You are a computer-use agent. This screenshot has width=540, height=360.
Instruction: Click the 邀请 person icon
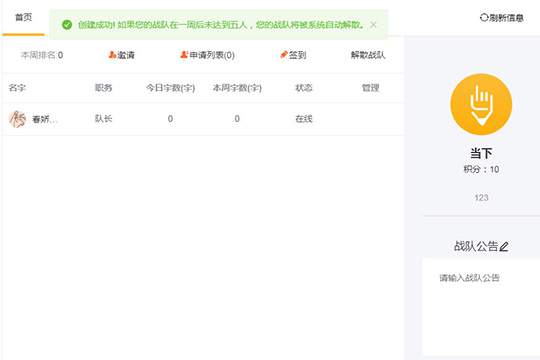(x=112, y=55)
